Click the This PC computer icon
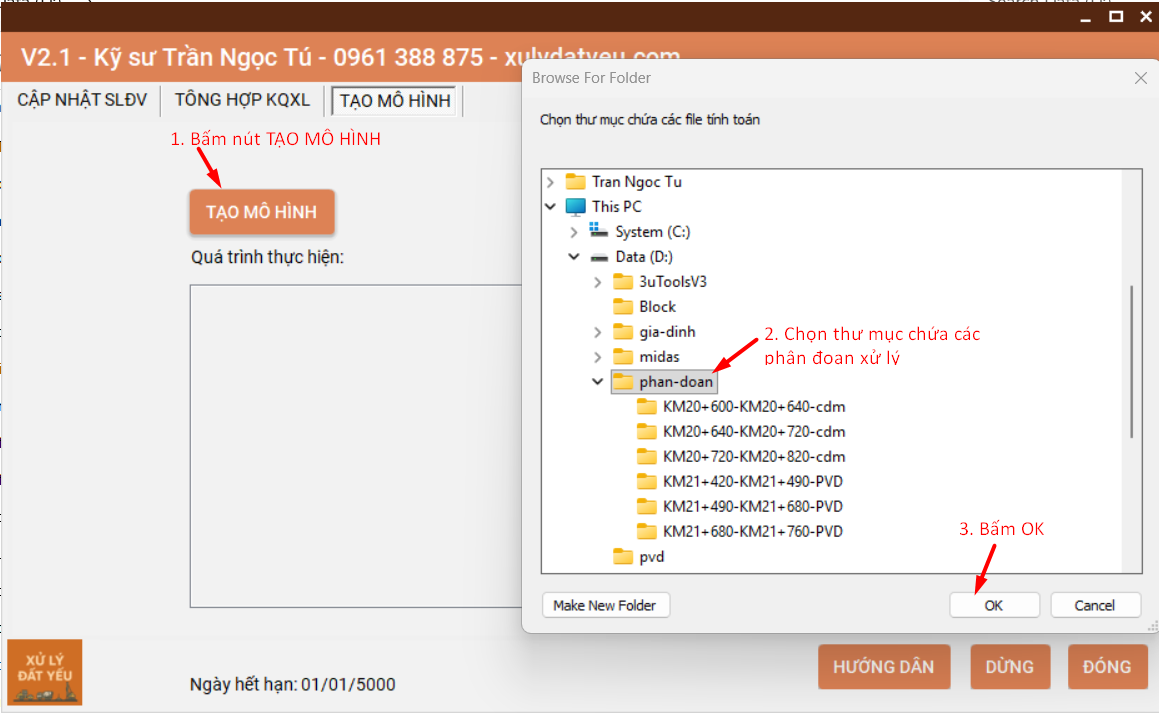 tap(575, 207)
